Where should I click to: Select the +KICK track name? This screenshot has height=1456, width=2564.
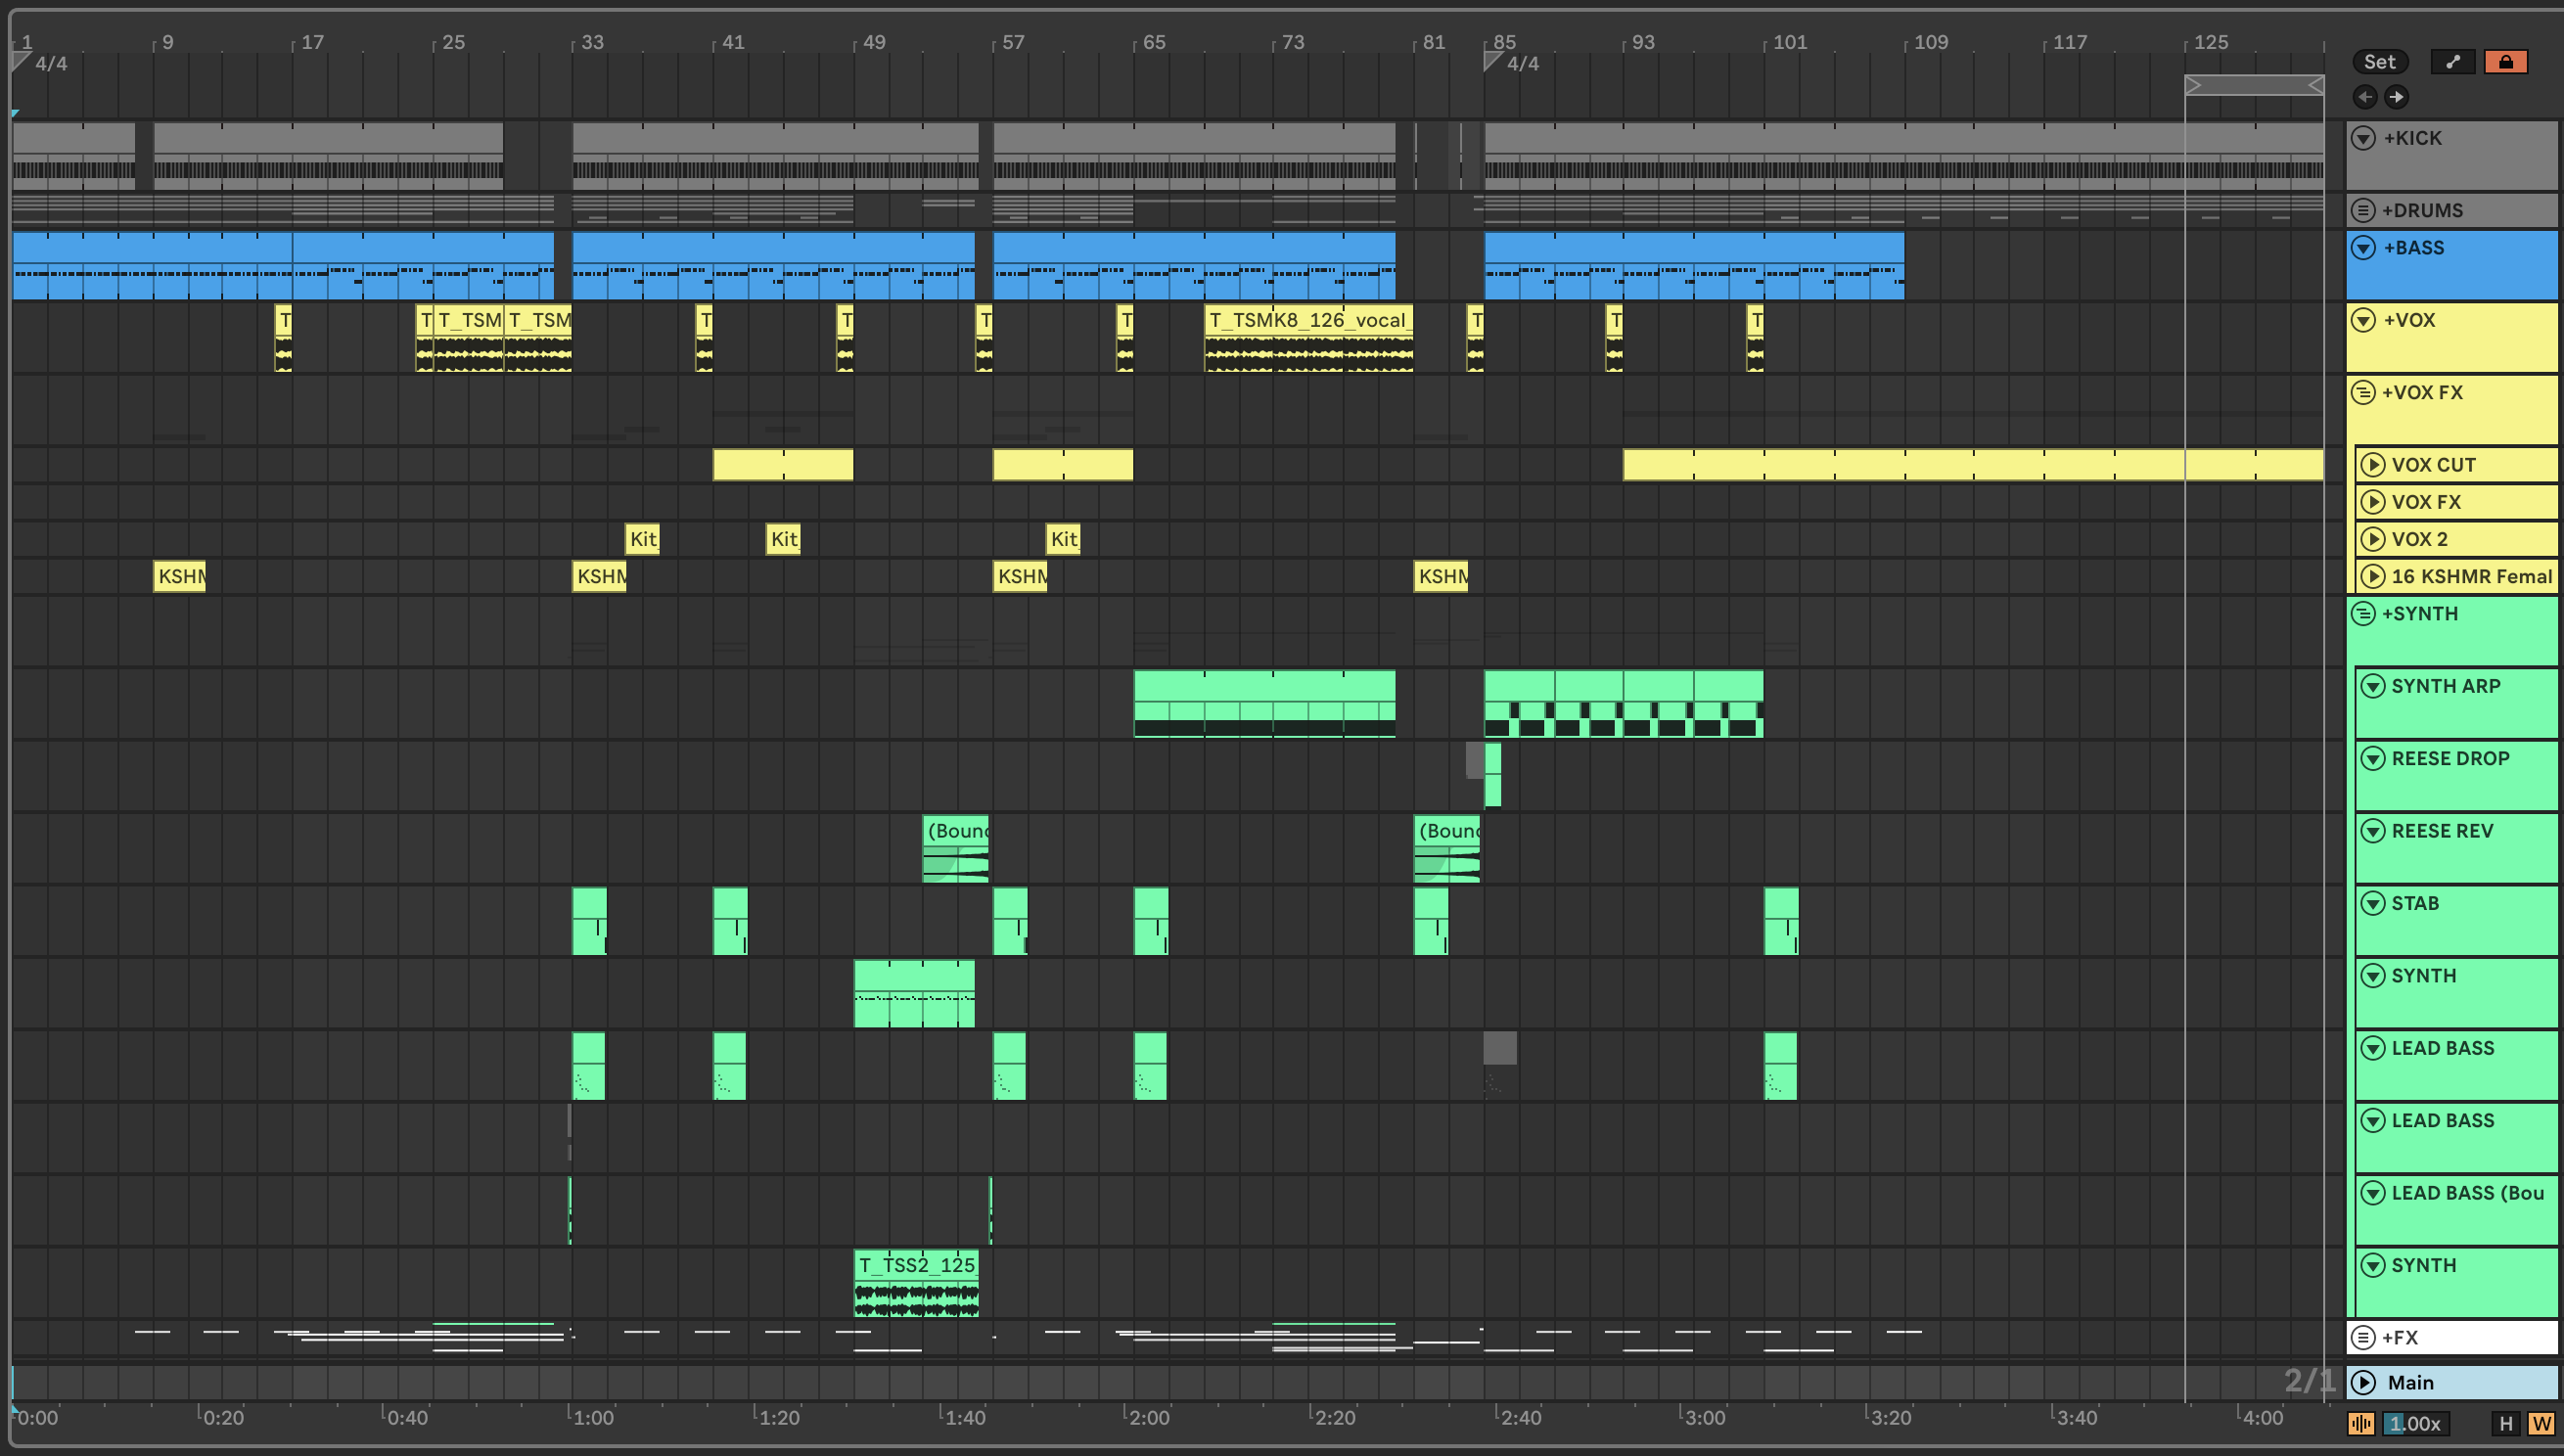coord(2412,138)
